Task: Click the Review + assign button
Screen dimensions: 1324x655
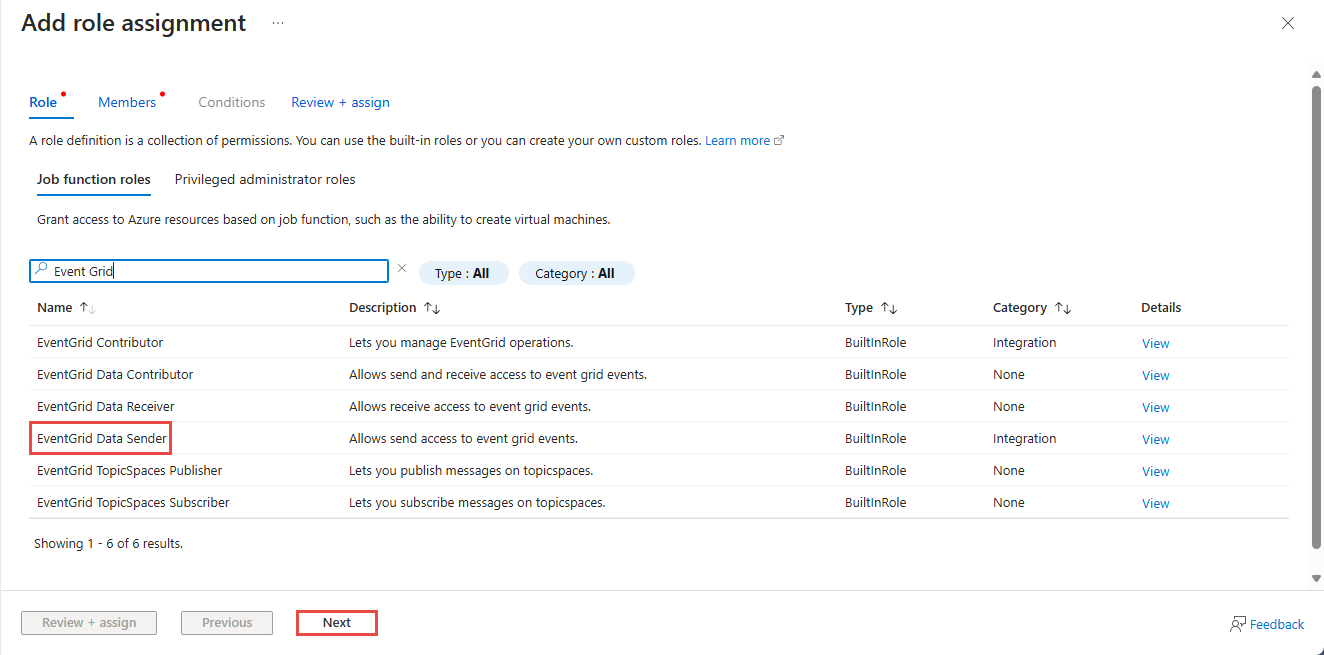Action: tap(89, 622)
